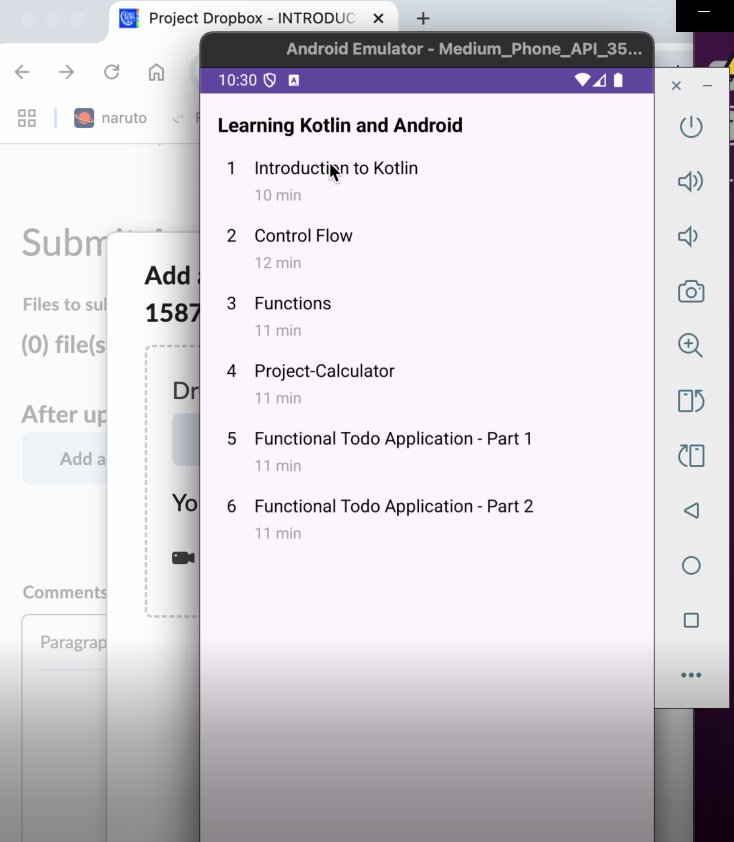Open a new browser tab
Screen dimensions: 734x842
423,19
